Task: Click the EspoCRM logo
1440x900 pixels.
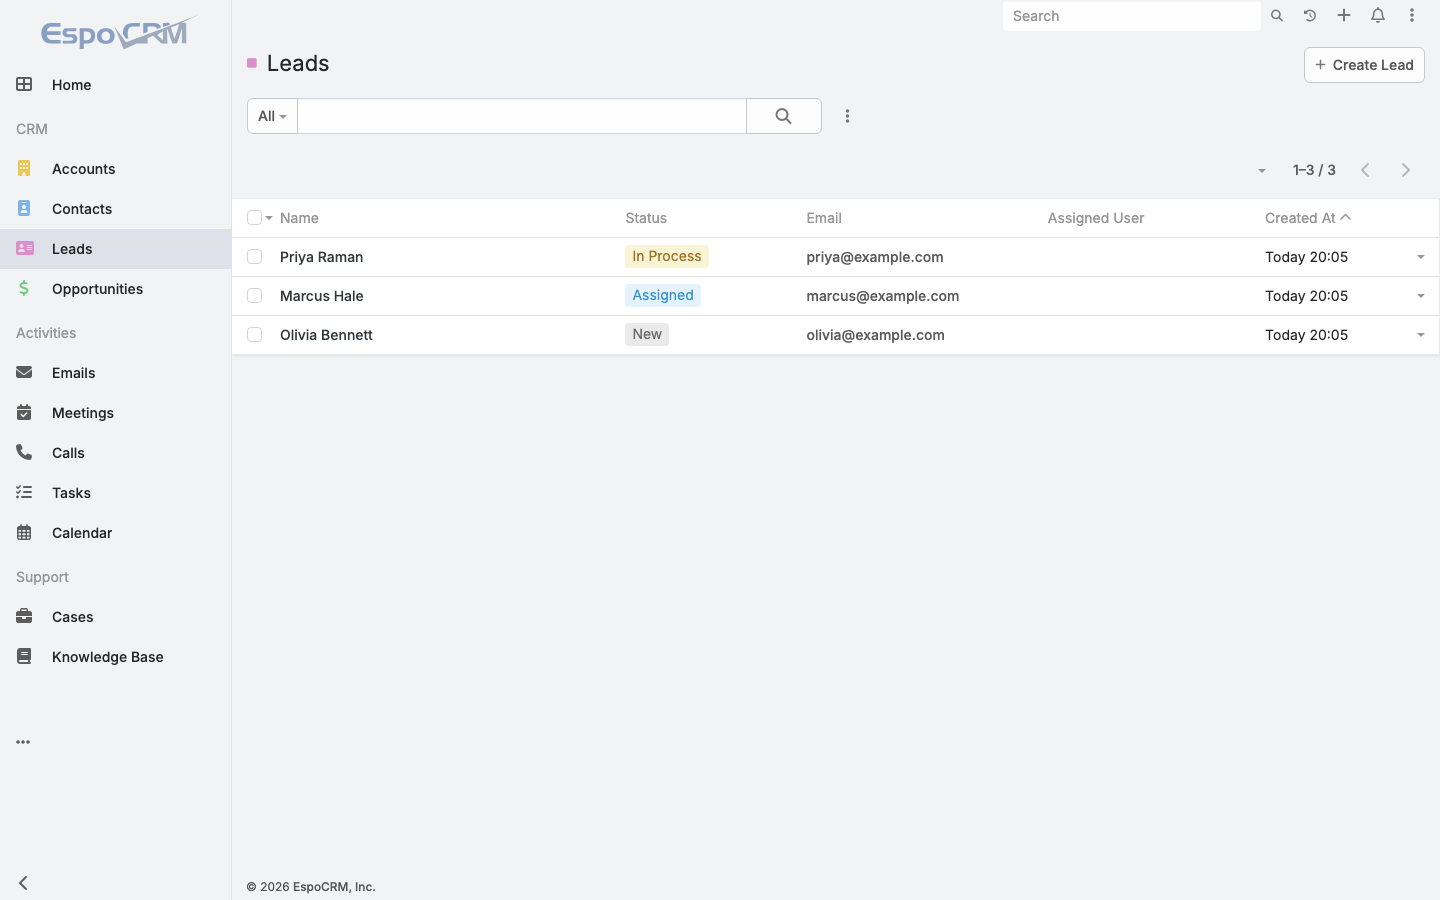Action: 118,33
